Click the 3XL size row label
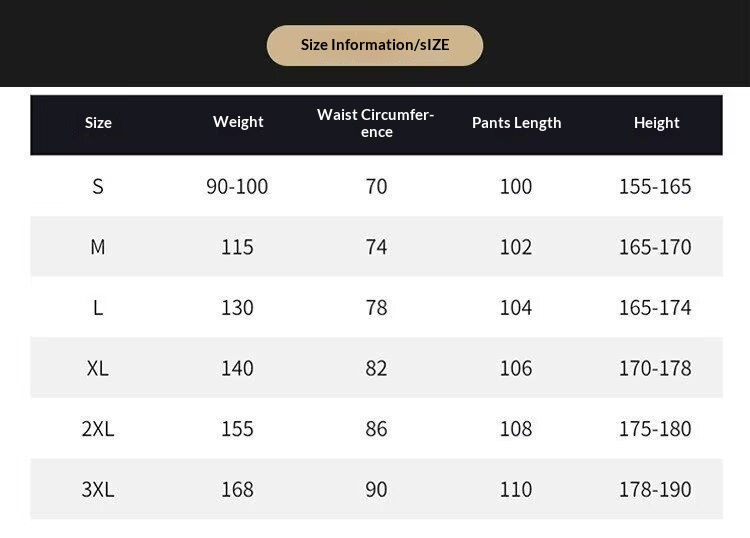750x538 pixels. pyautogui.click(x=98, y=490)
